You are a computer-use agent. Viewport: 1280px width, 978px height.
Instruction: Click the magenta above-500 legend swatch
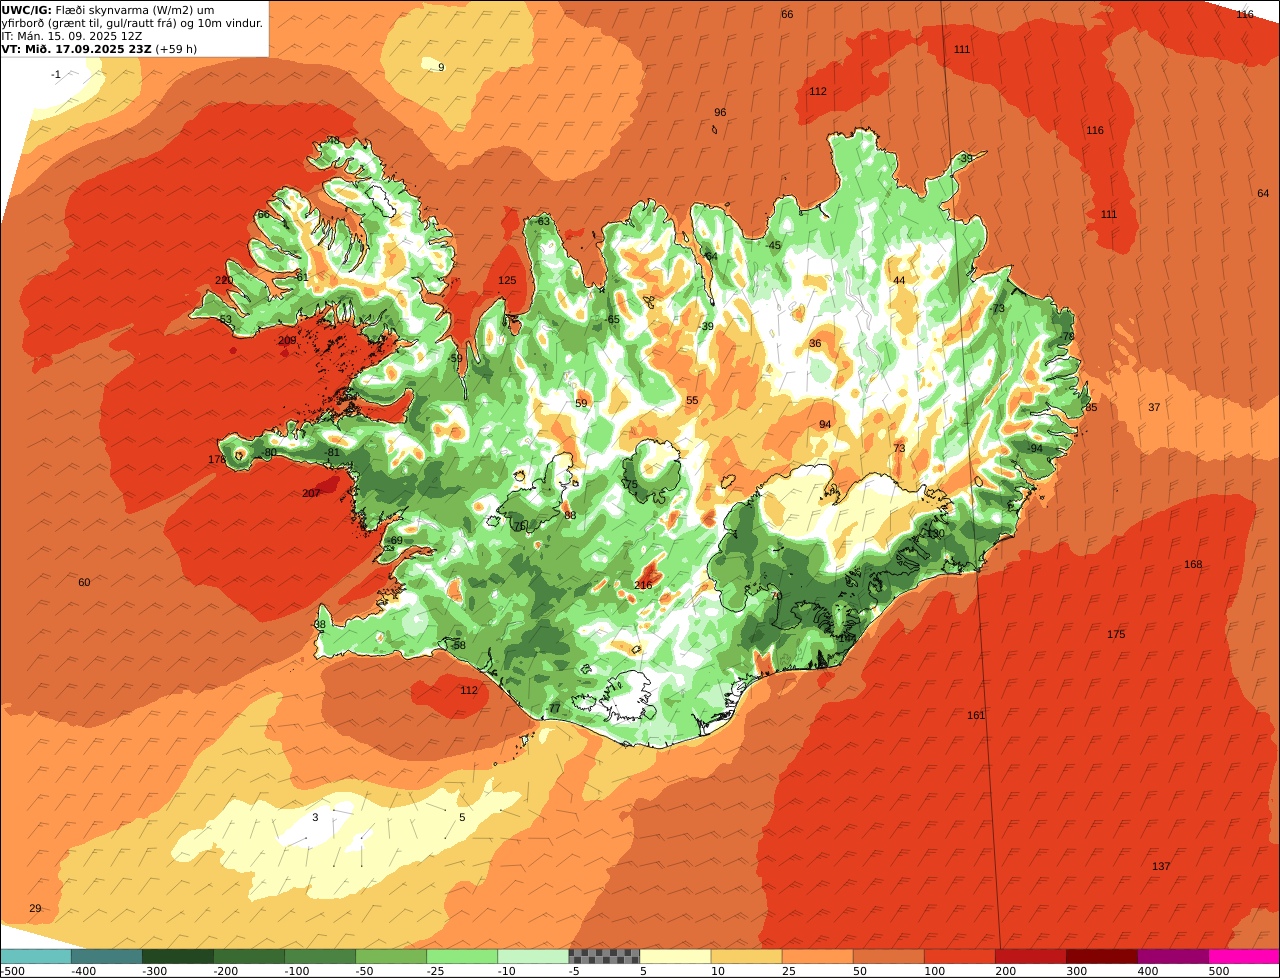(1244, 956)
